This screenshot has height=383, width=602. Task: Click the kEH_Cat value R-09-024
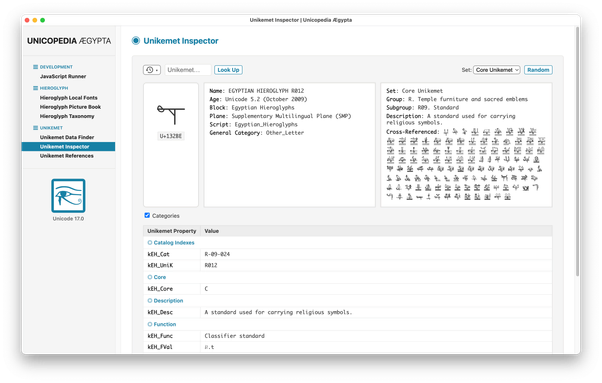[x=217, y=254]
